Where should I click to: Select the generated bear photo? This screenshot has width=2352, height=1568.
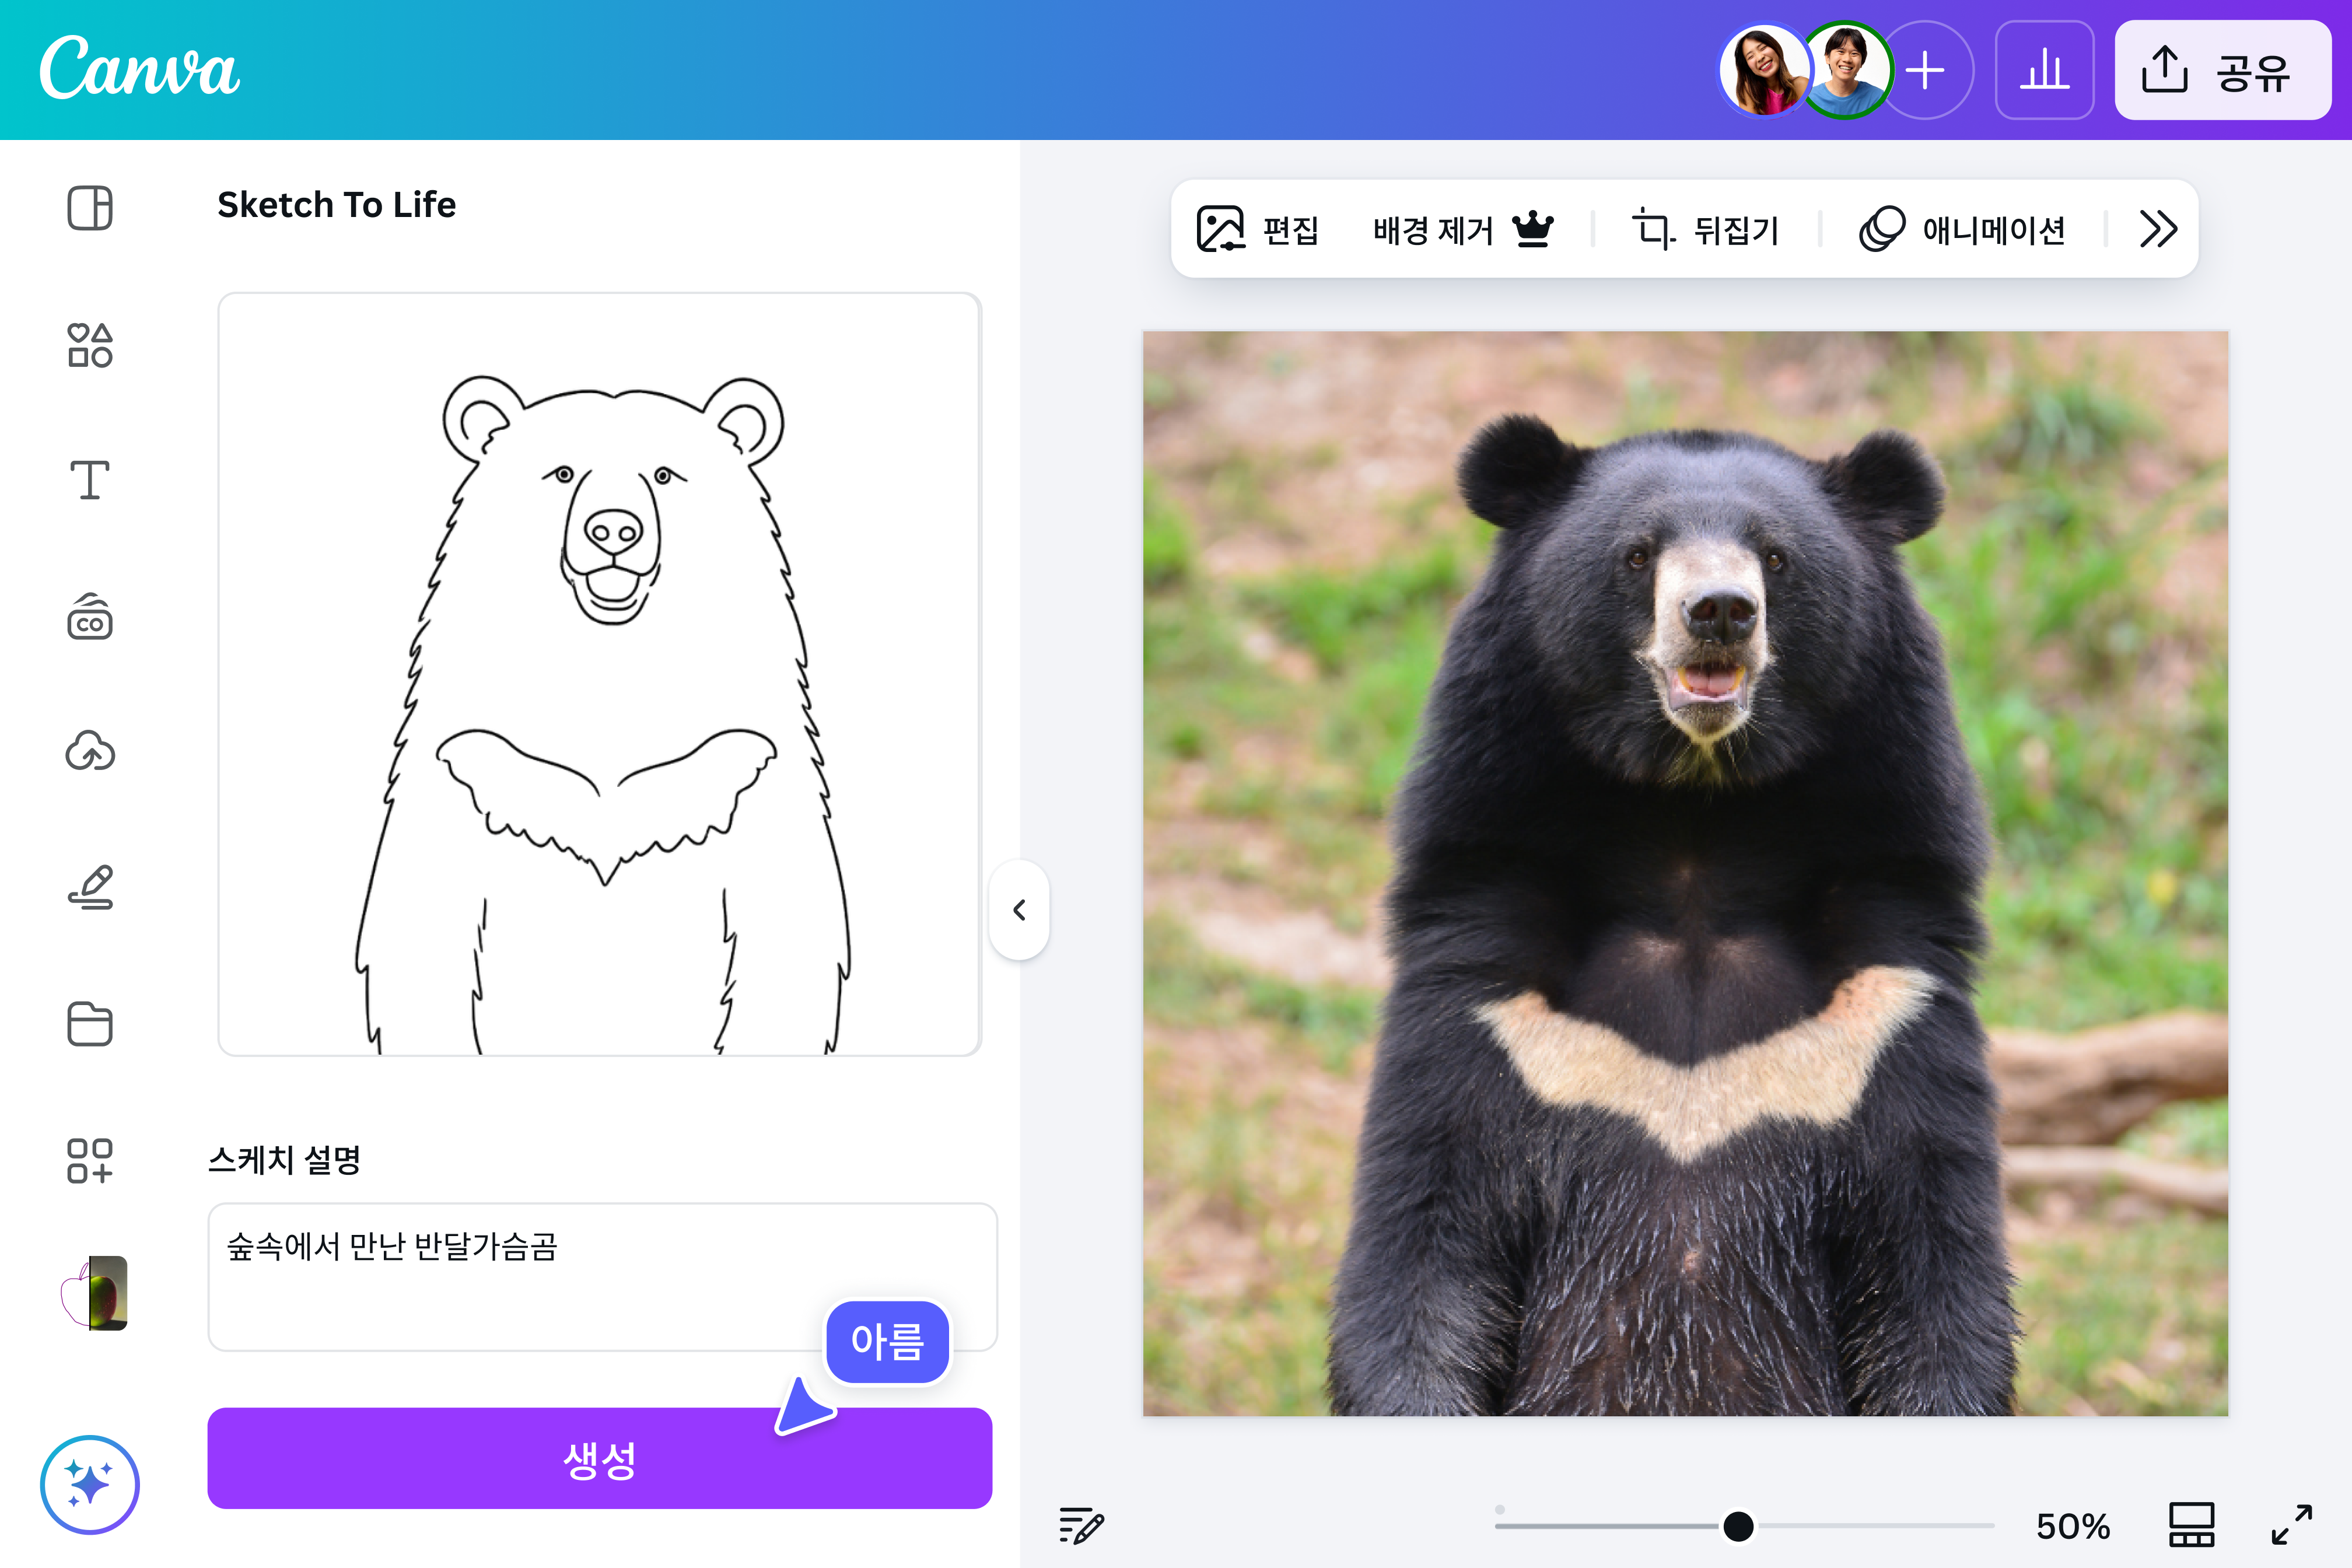(x=1685, y=873)
